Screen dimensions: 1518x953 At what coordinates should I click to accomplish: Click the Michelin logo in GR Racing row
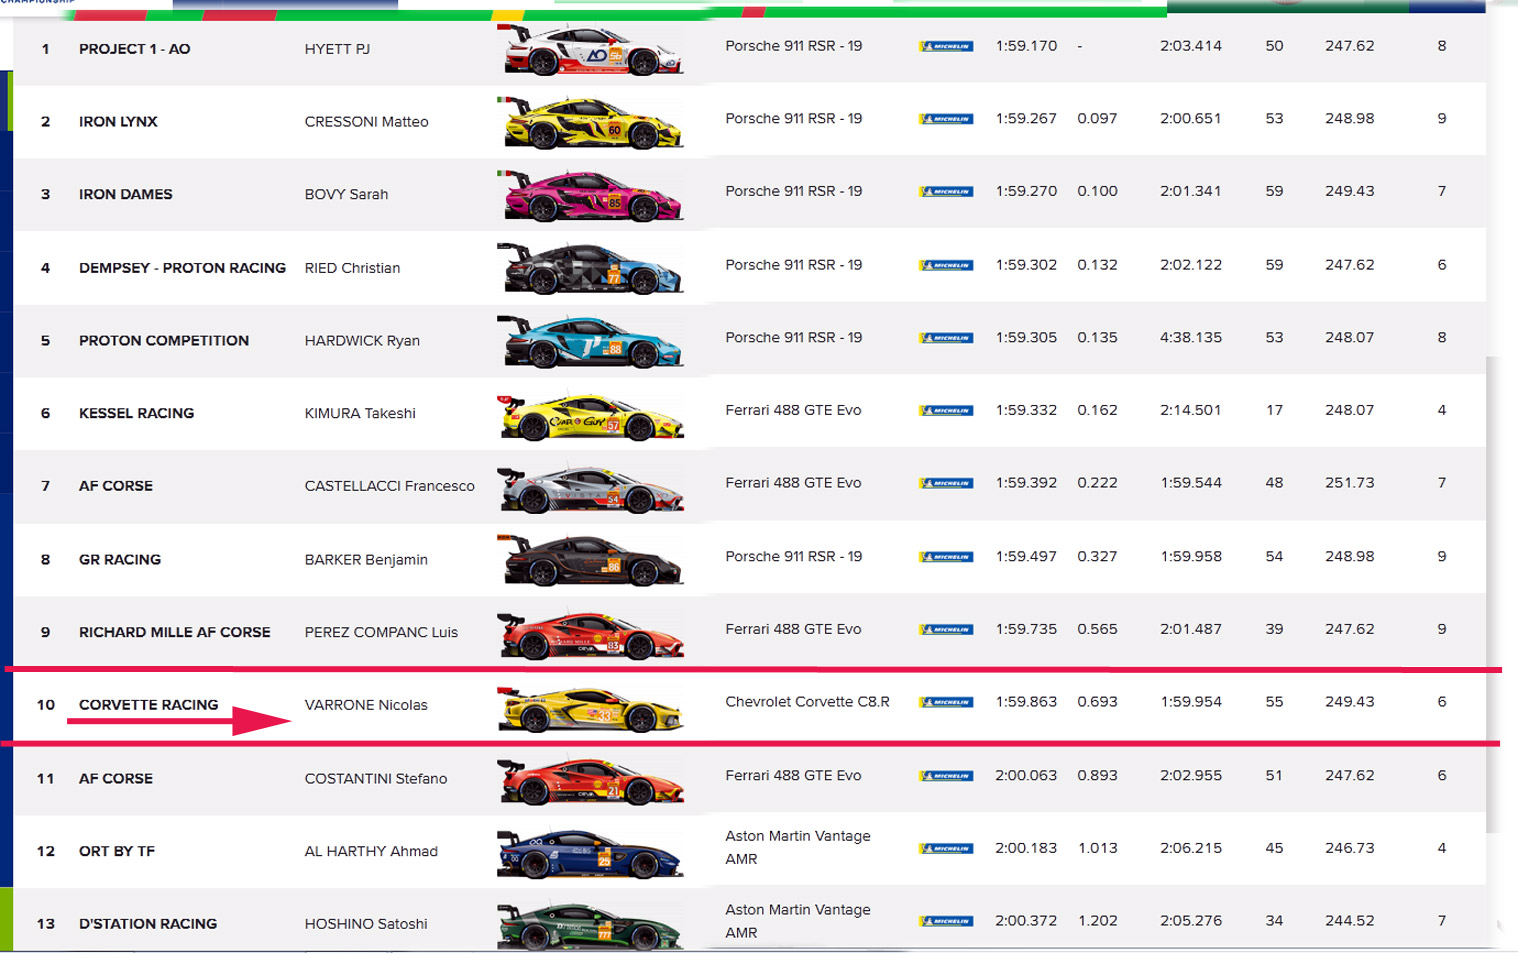click(946, 557)
